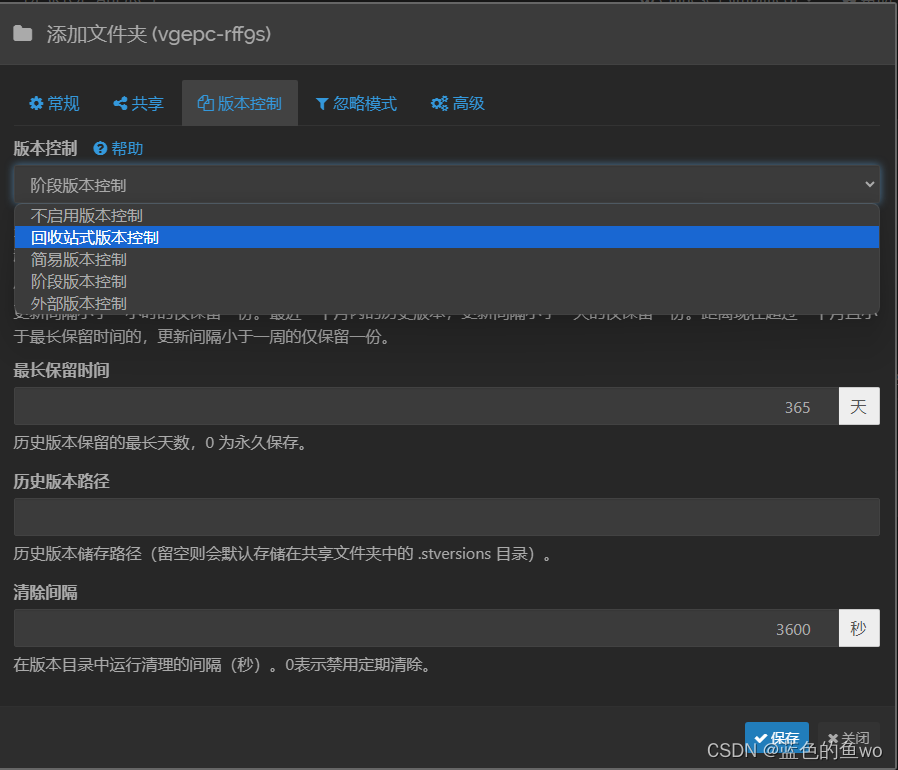This screenshot has width=898, height=770.
Task: Click the 历史版本保留的最长天数 hint text
Action: 160,442
